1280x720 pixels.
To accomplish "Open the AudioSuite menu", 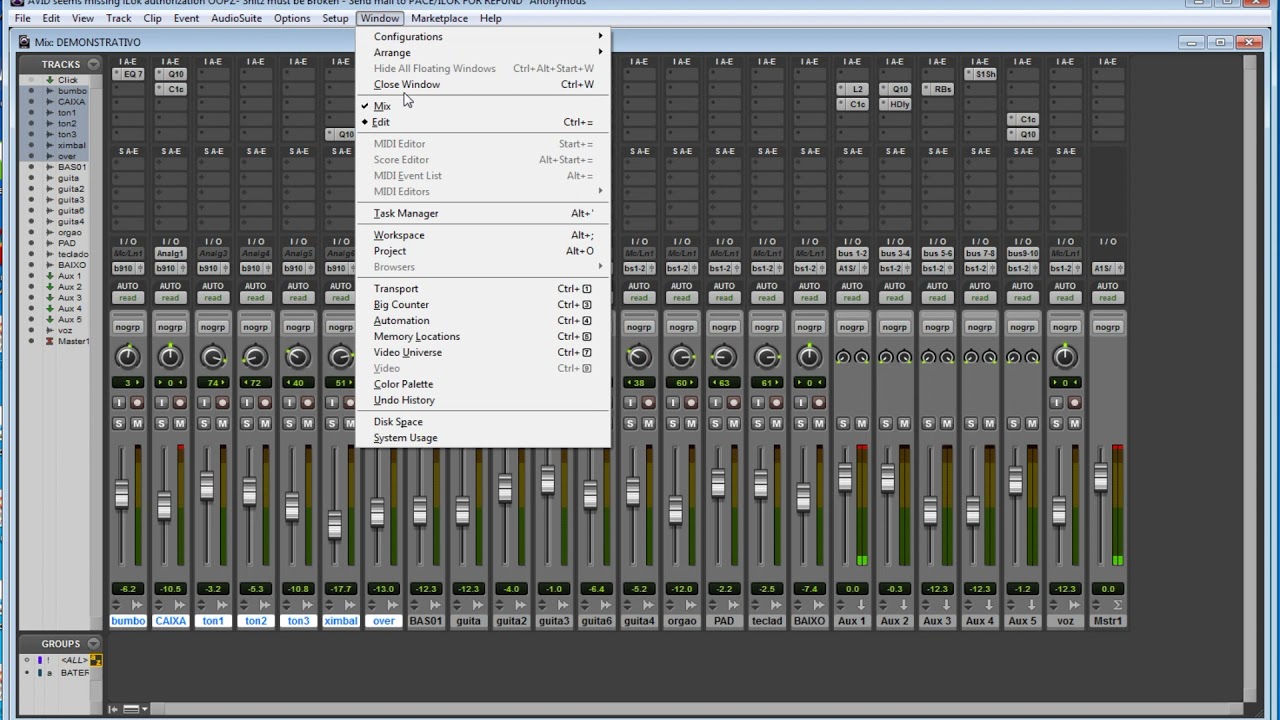I will [237, 18].
